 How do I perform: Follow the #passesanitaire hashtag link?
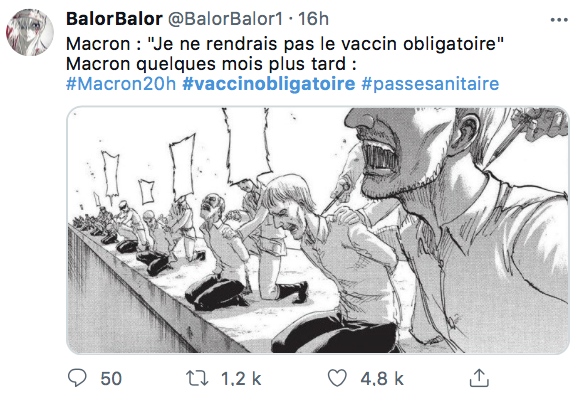pyautogui.click(x=430, y=84)
